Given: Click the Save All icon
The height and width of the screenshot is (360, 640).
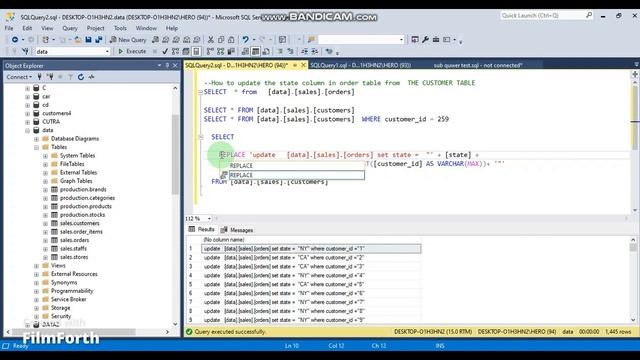Looking at the screenshot, I should [99, 40].
